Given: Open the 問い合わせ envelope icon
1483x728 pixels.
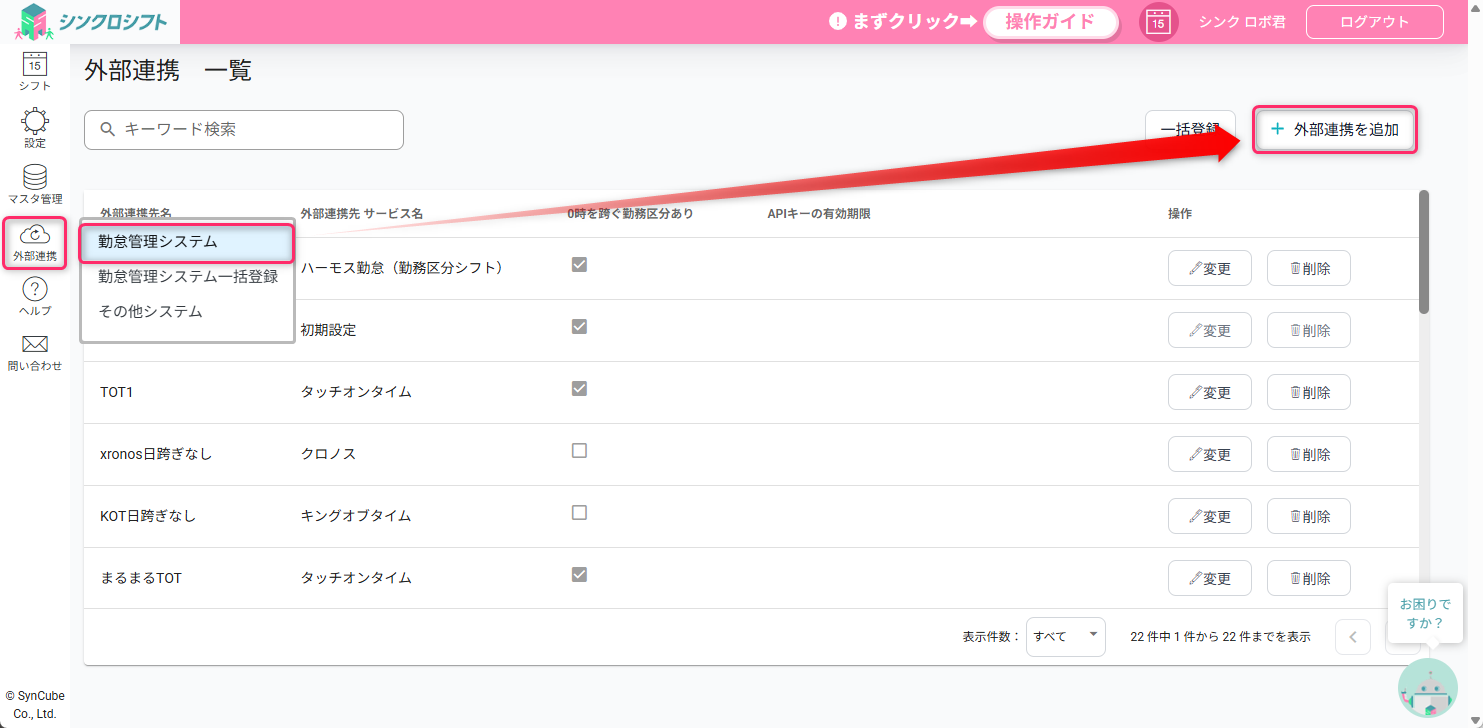Looking at the screenshot, I should point(35,346).
